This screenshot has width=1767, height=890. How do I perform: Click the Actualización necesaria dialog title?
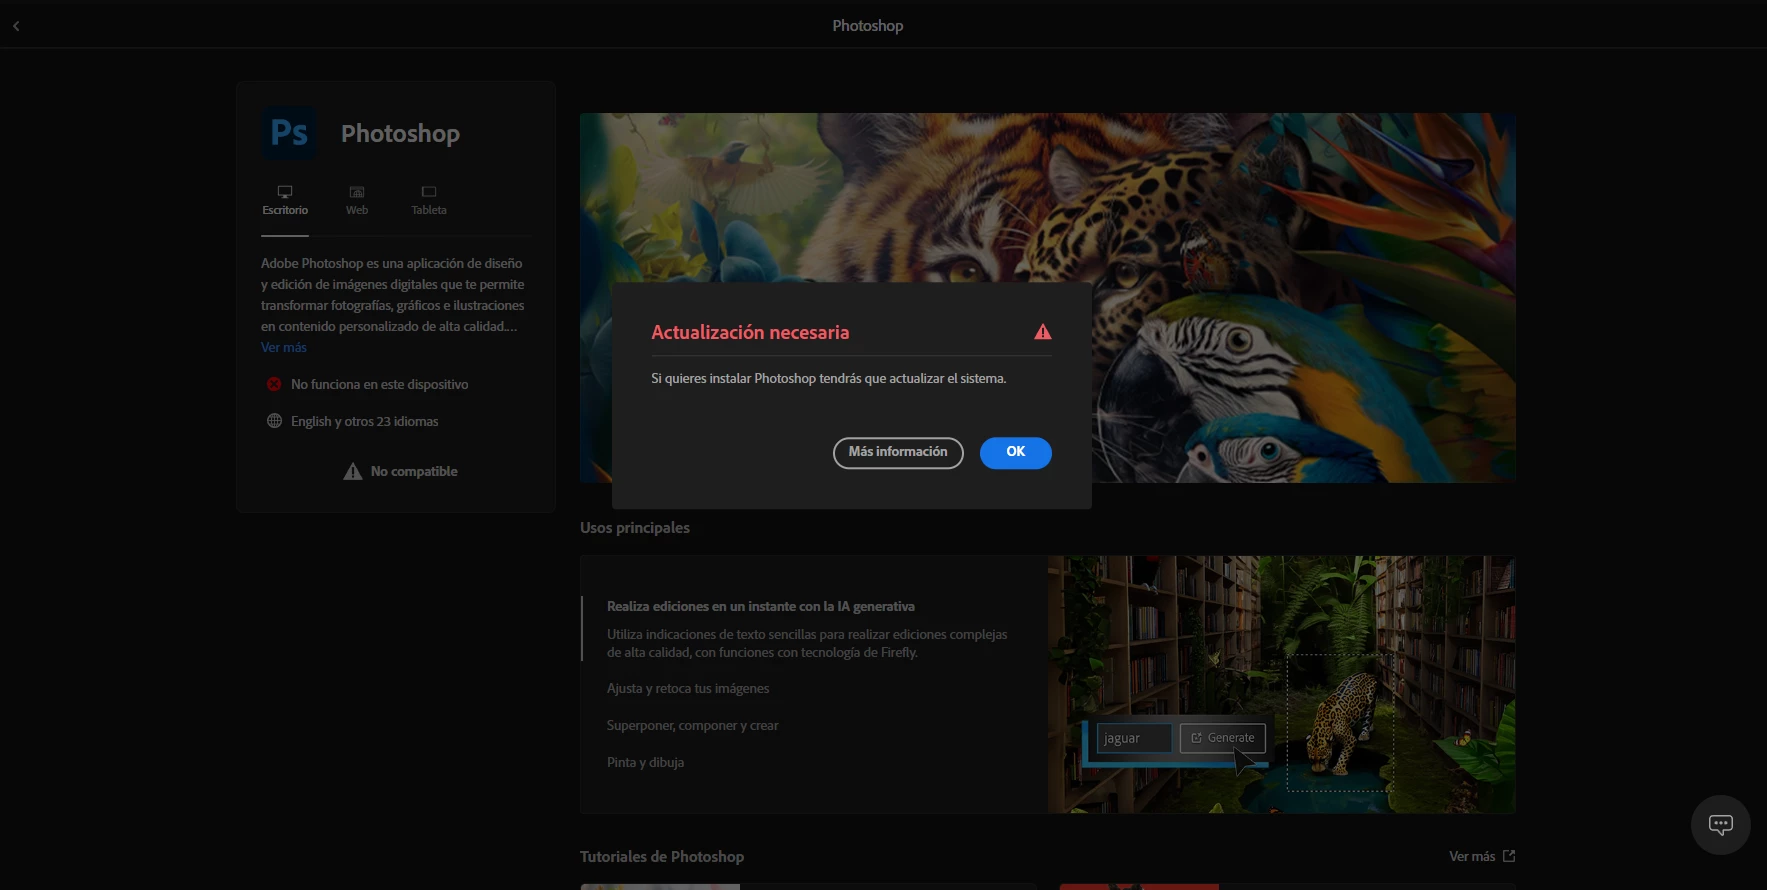[750, 332]
